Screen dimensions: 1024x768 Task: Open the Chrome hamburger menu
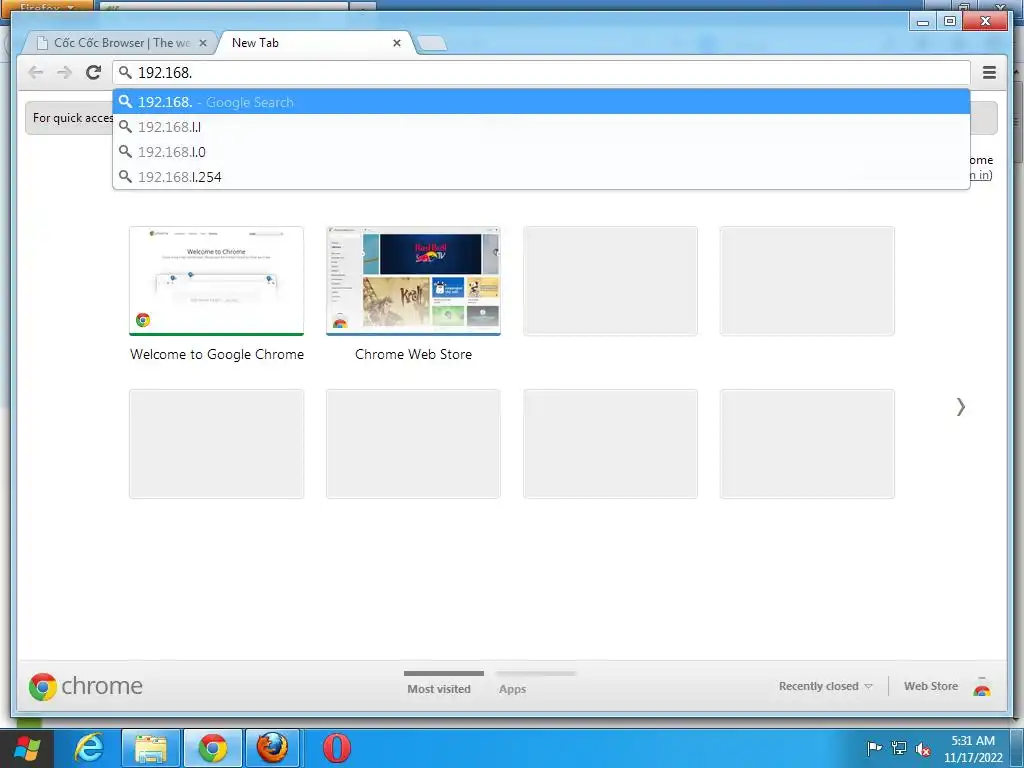989,72
